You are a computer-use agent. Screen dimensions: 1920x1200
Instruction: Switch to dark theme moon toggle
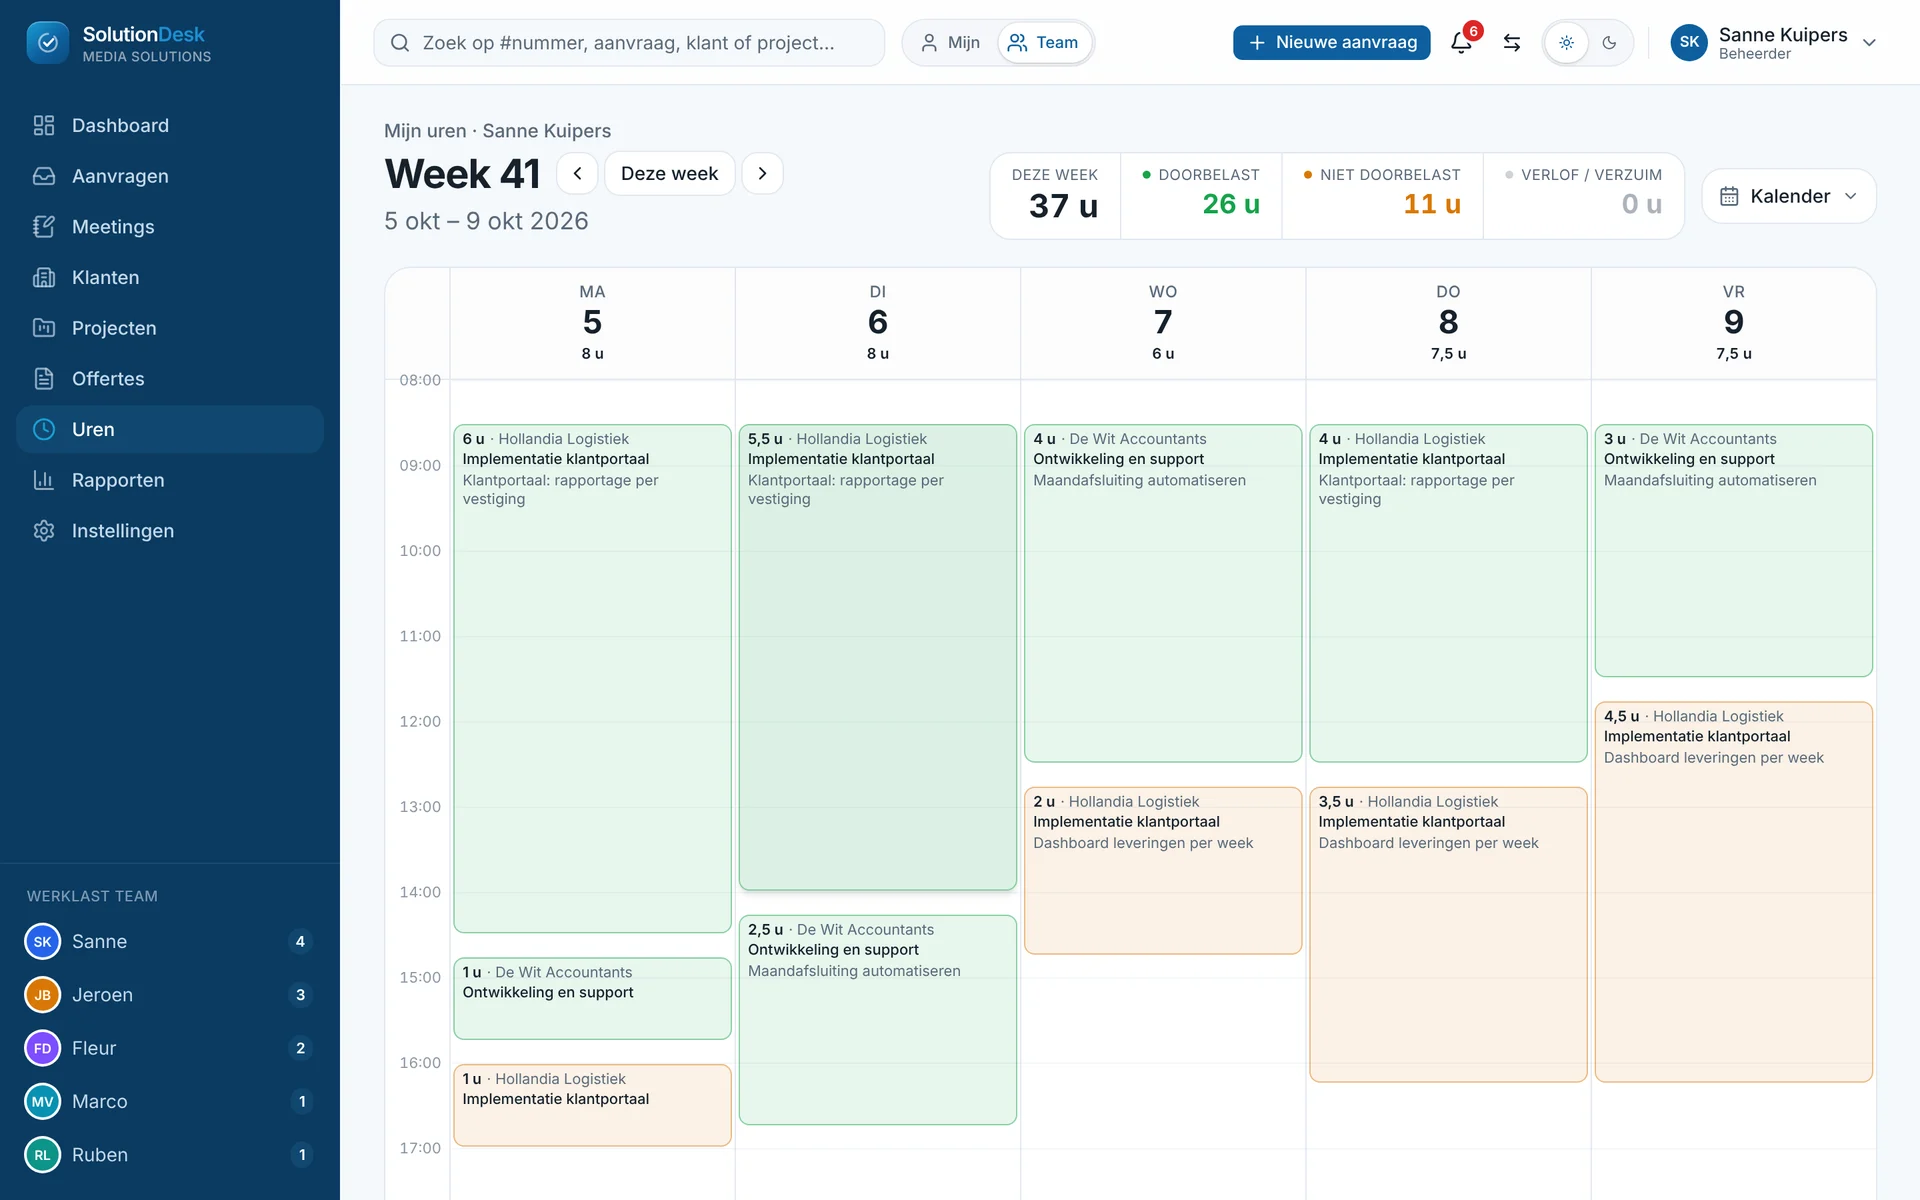coord(1609,43)
